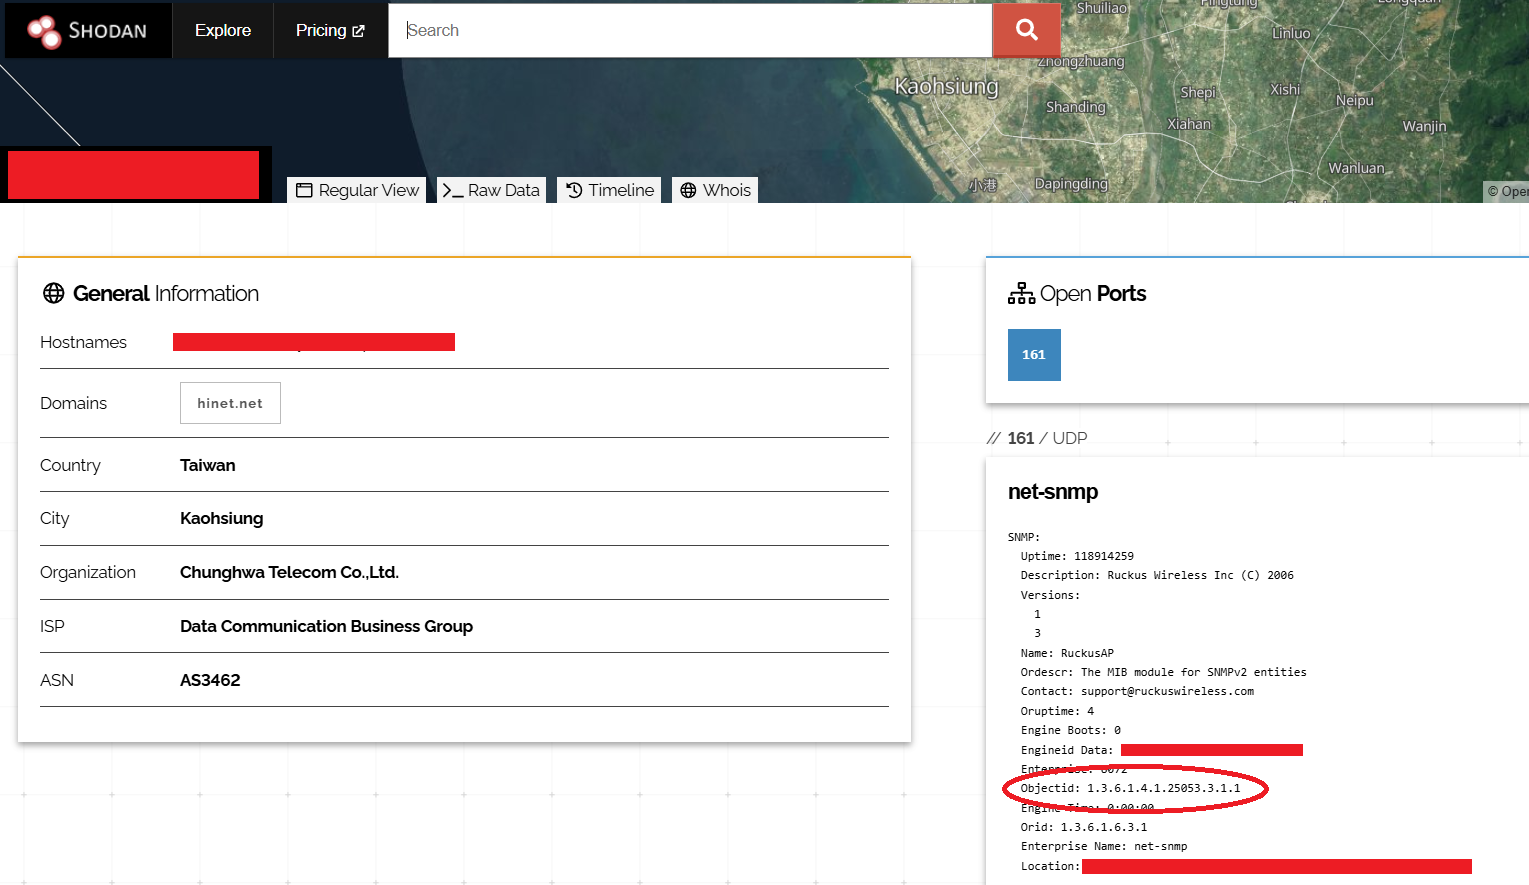Click the net-snmp product heading
The image size is (1529, 885).
pos(1053,492)
